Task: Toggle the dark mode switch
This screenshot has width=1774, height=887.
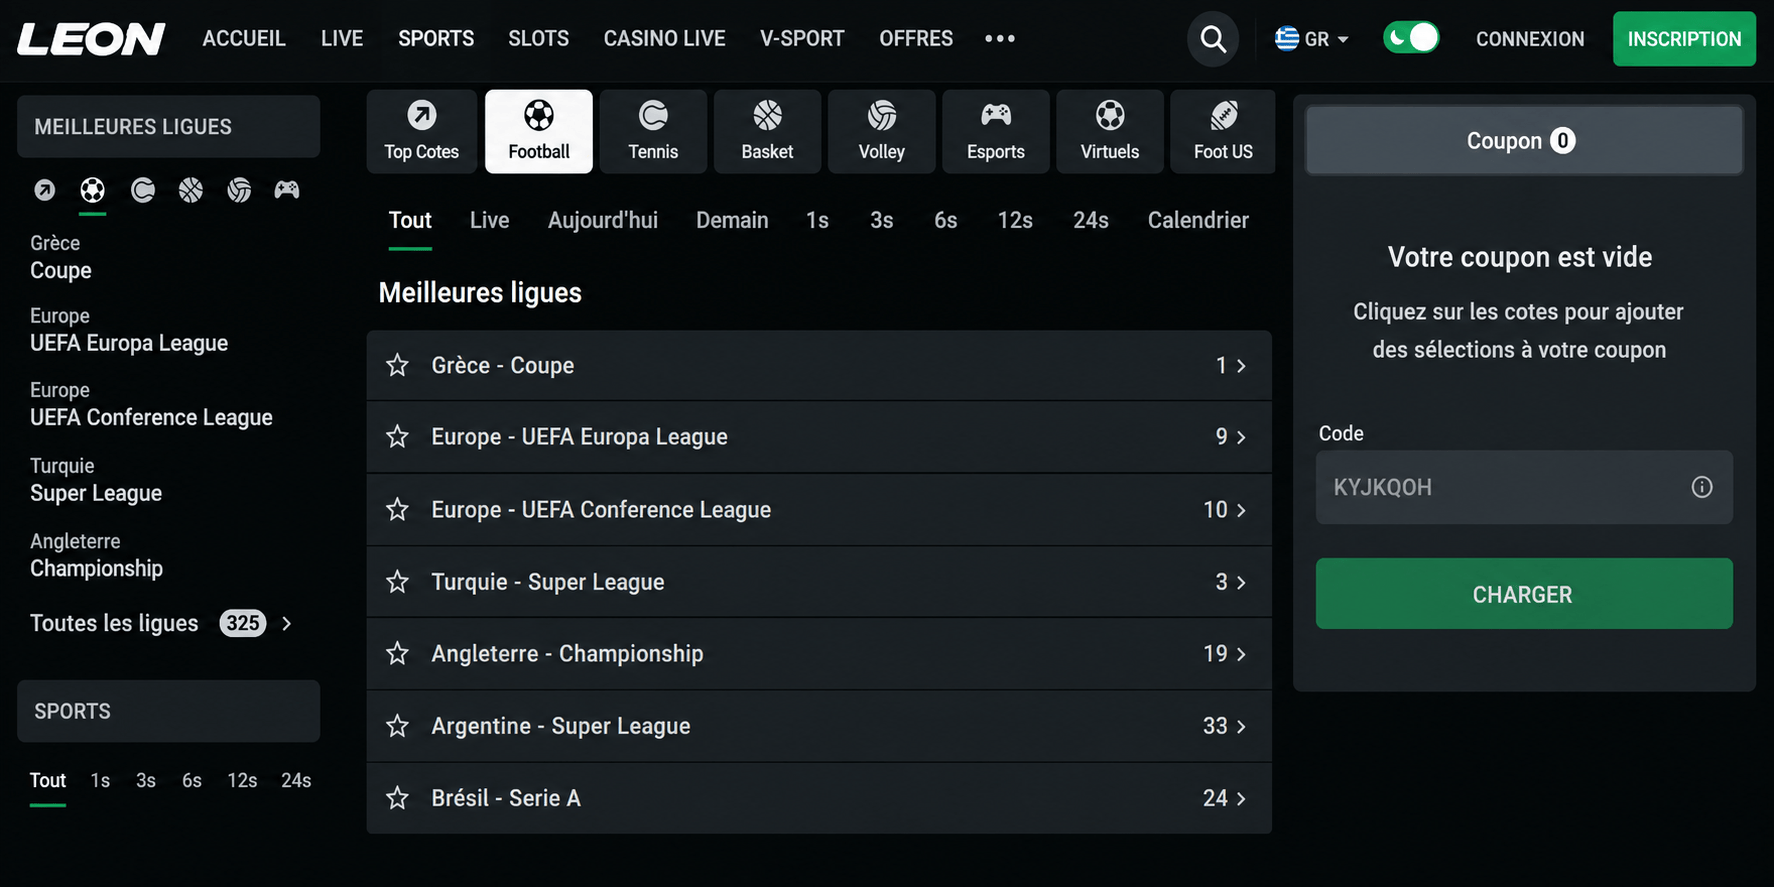Action: (x=1411, y=38)
